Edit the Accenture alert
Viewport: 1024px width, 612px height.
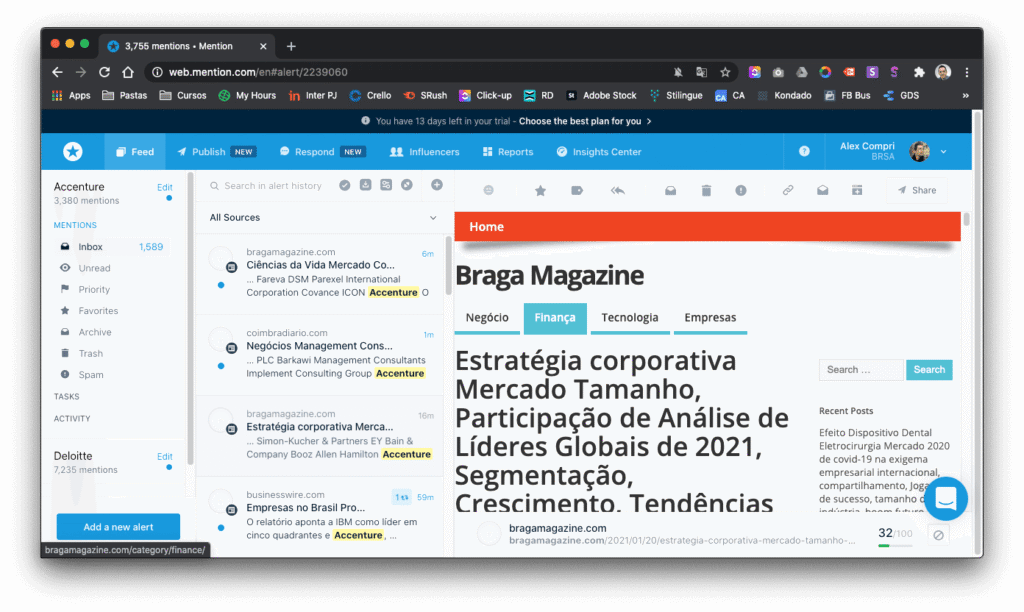(x=165, y=187)
